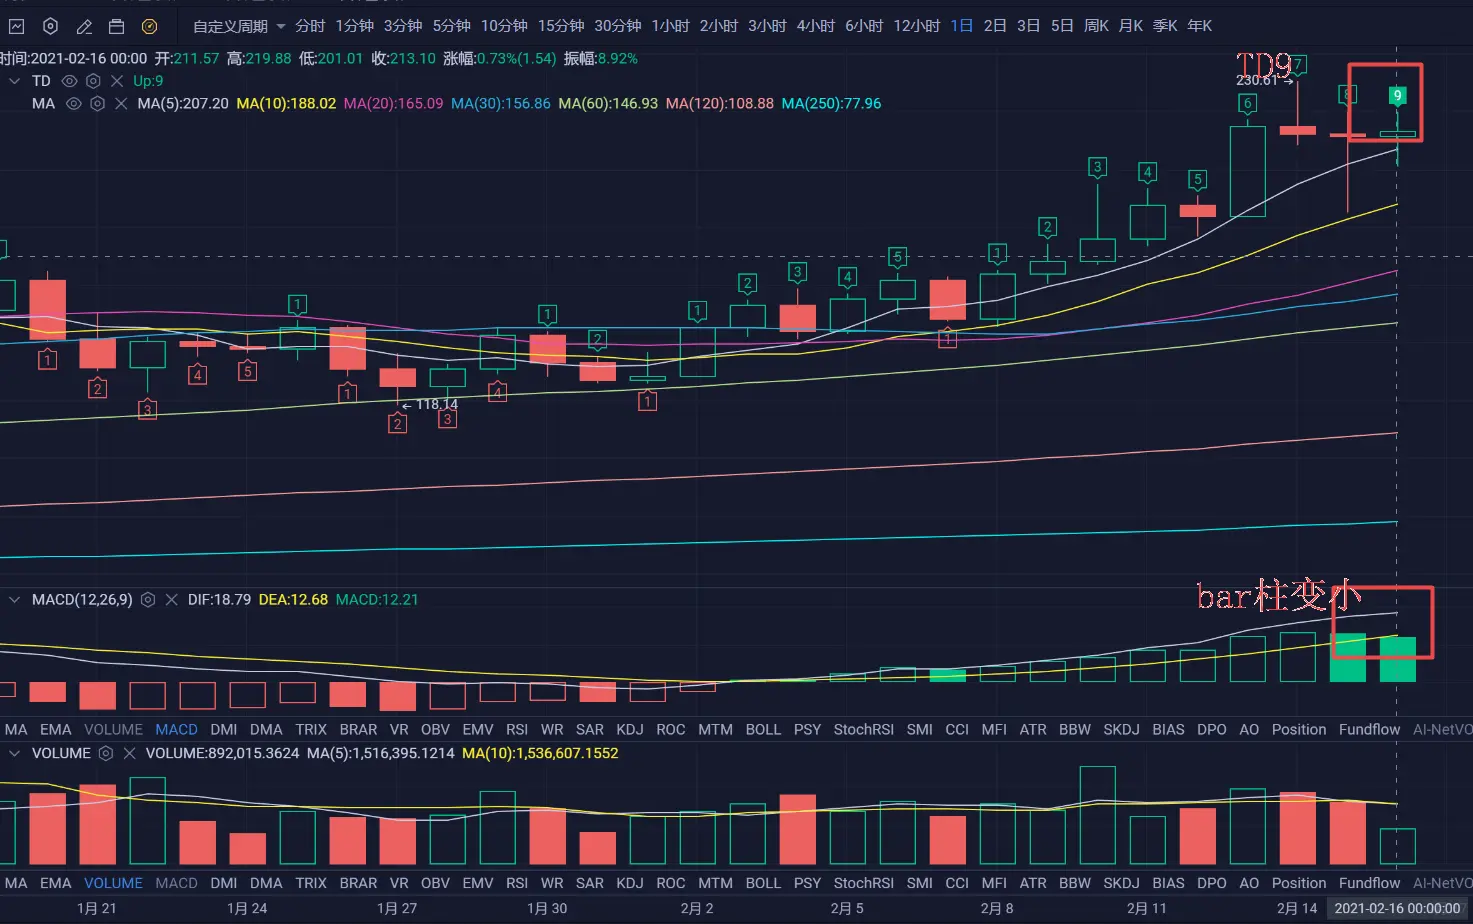Click the DIF:18.79 MACD legend value
This screenshot has height=924, width=1473.
(219, 600)
